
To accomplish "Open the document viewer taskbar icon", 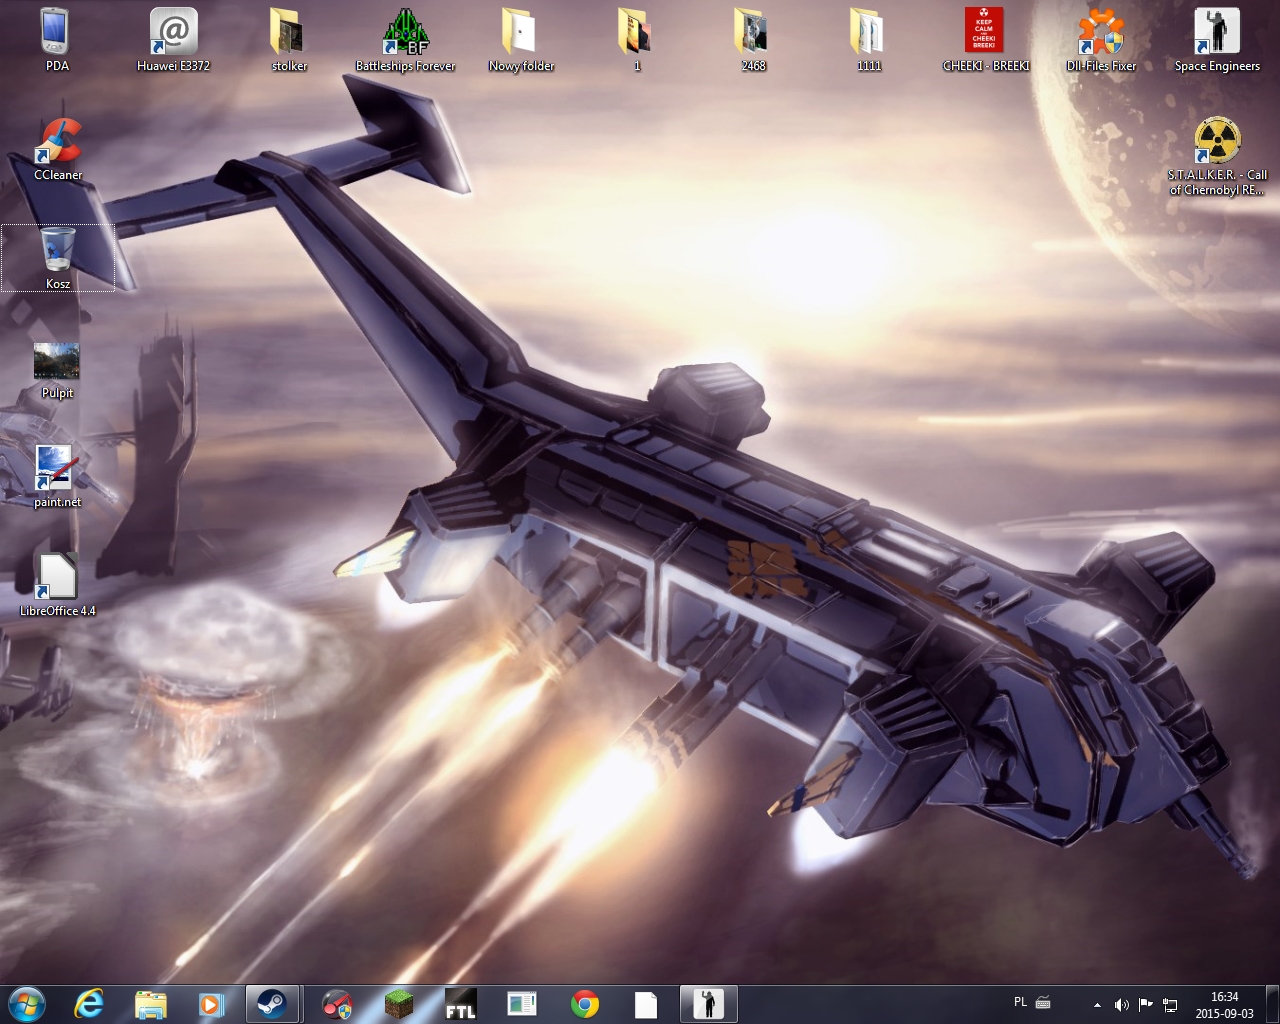I will click(523, 1003).
